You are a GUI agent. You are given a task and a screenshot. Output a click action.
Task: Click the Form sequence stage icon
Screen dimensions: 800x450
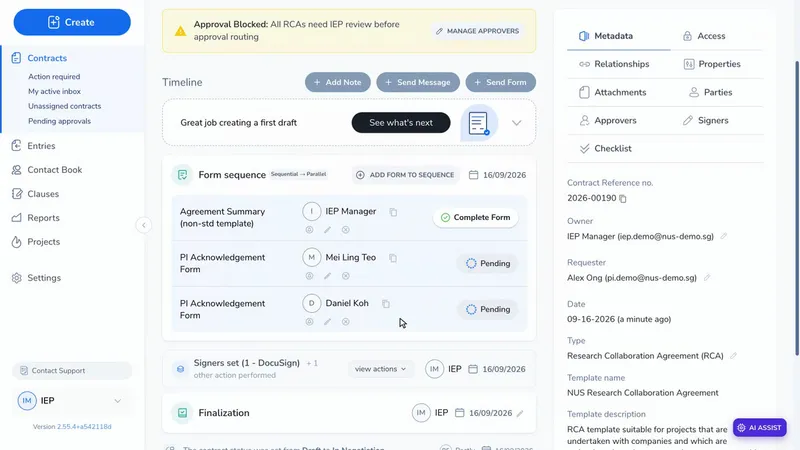pyautogui.click(x=182, y=175)
